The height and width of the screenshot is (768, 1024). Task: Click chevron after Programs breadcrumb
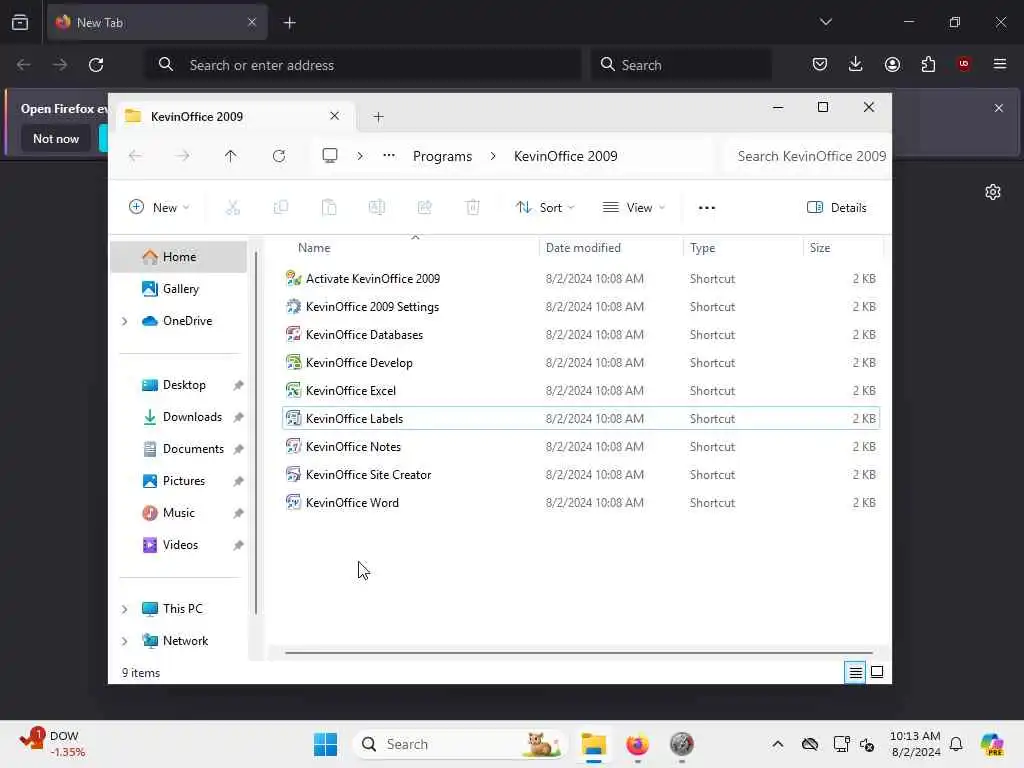tap(493, 156)
